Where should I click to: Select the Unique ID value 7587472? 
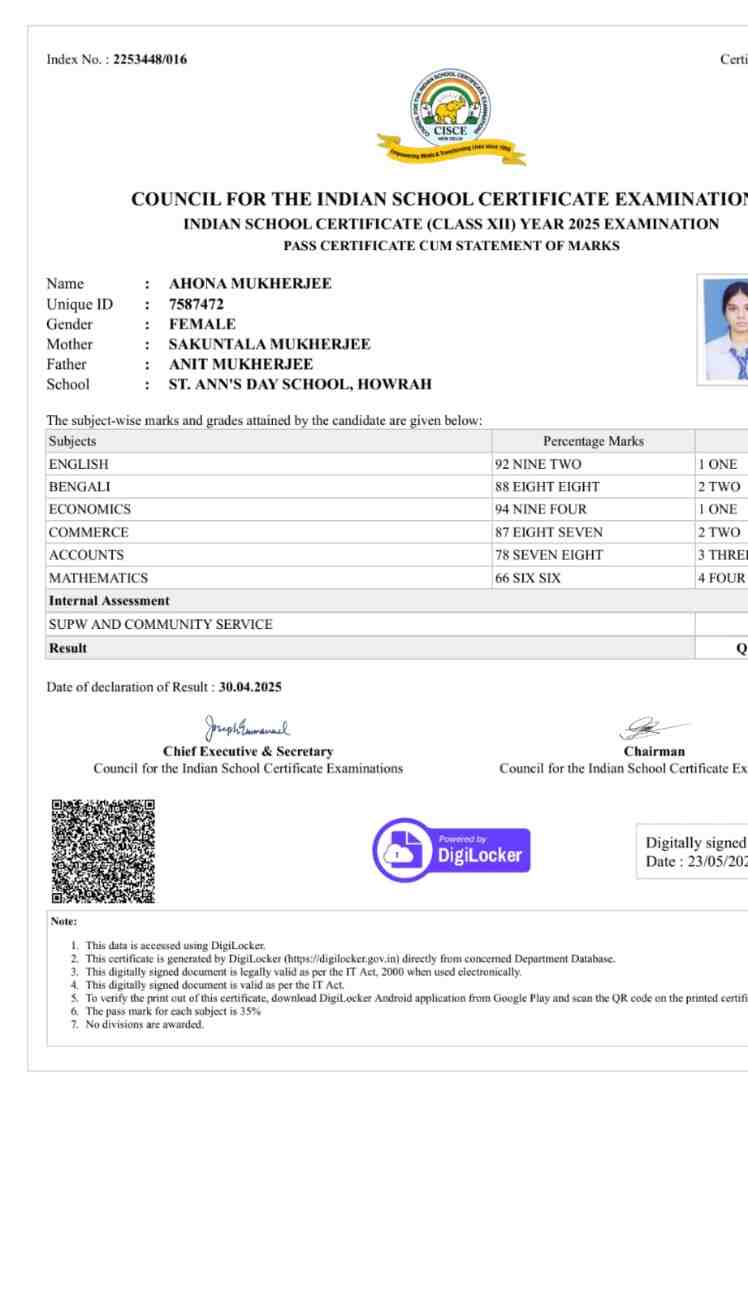pos(197,304)
